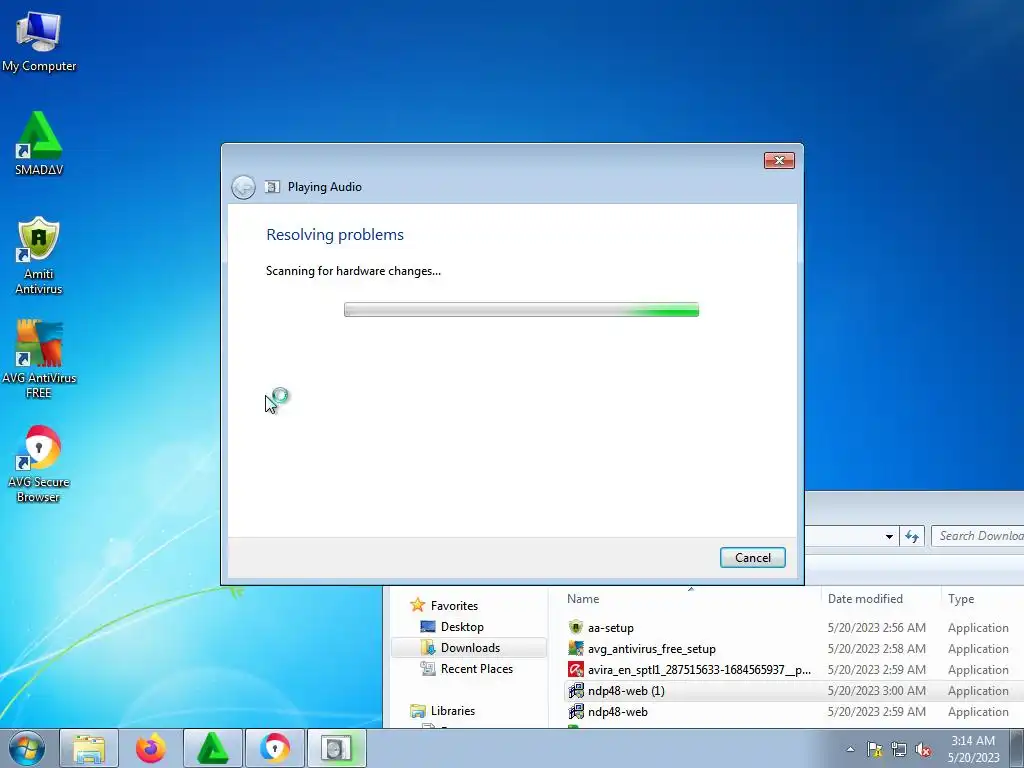Open AVG Secure Browser desktop shortcut
The image size is (1024, 768).
pyautogui.click(x=39, y=463)
